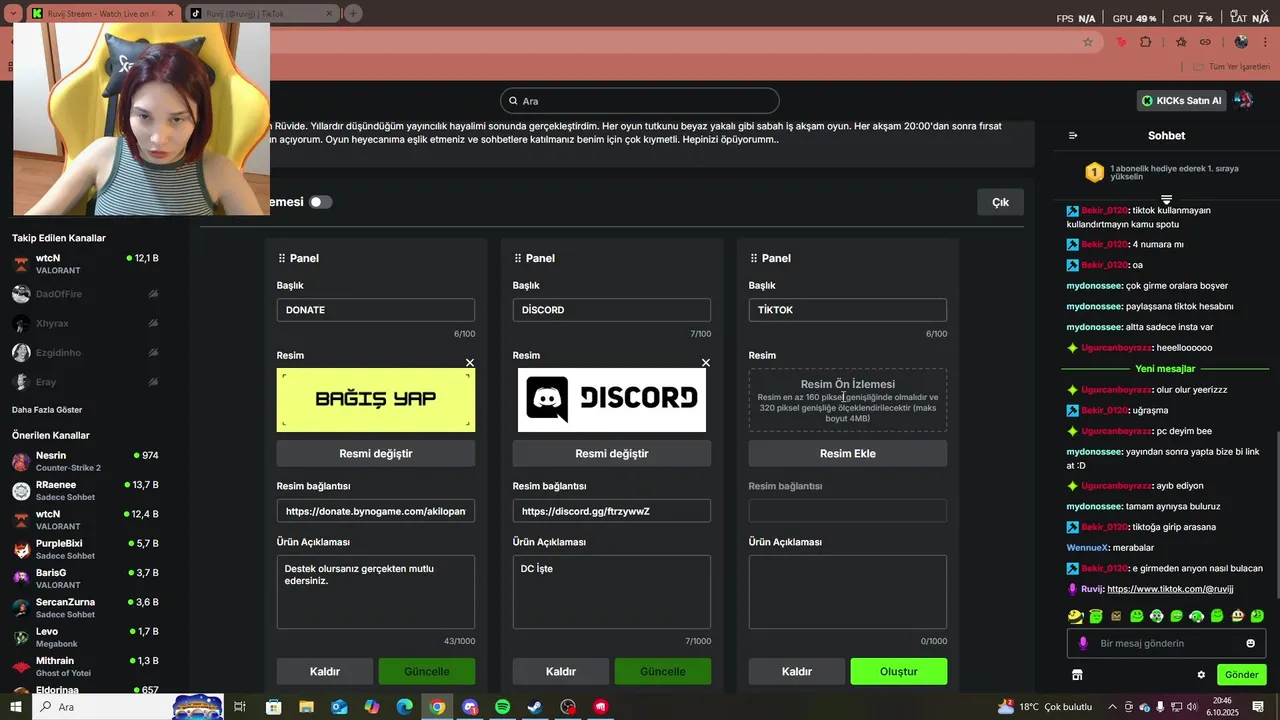Open Tüm Yer İşaretleri bookmarks folder
Image resolution: width=1280 pixels, height=720 pixels.
tap(1232, 67)
